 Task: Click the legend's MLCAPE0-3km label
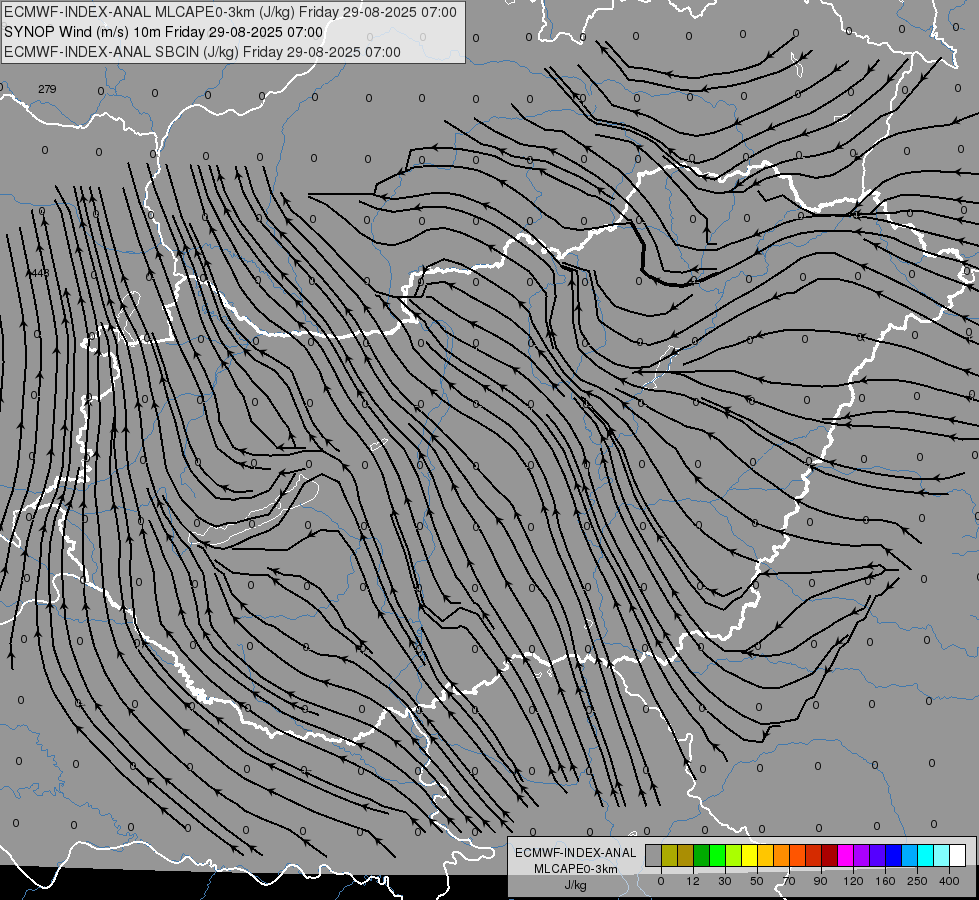click(x=576, y=869)
